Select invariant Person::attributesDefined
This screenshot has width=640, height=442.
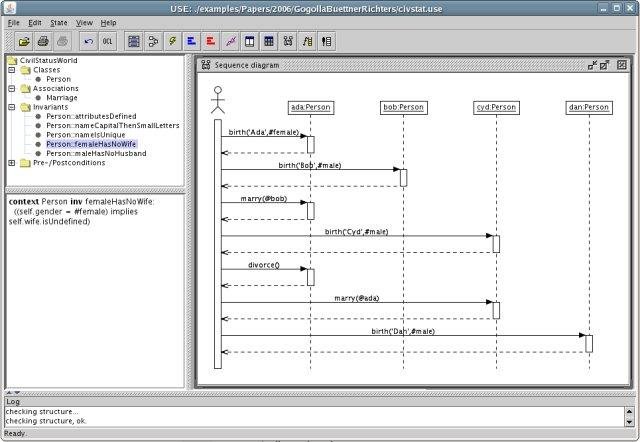pos(91,116)
